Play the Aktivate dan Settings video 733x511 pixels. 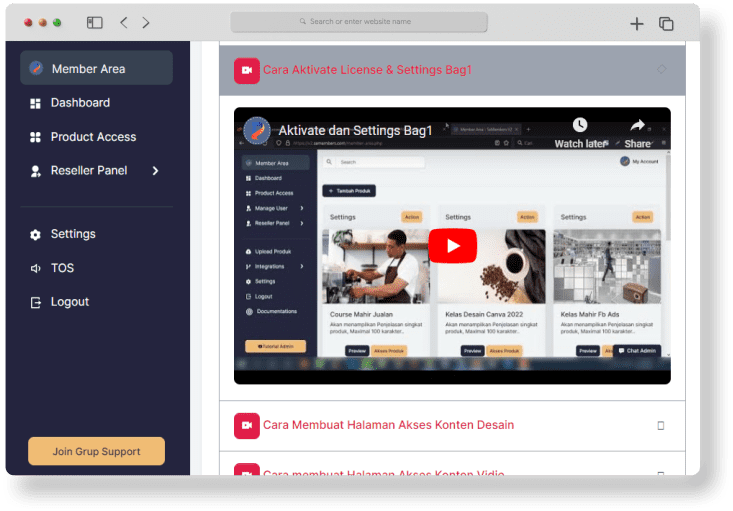tap(452, 246)
